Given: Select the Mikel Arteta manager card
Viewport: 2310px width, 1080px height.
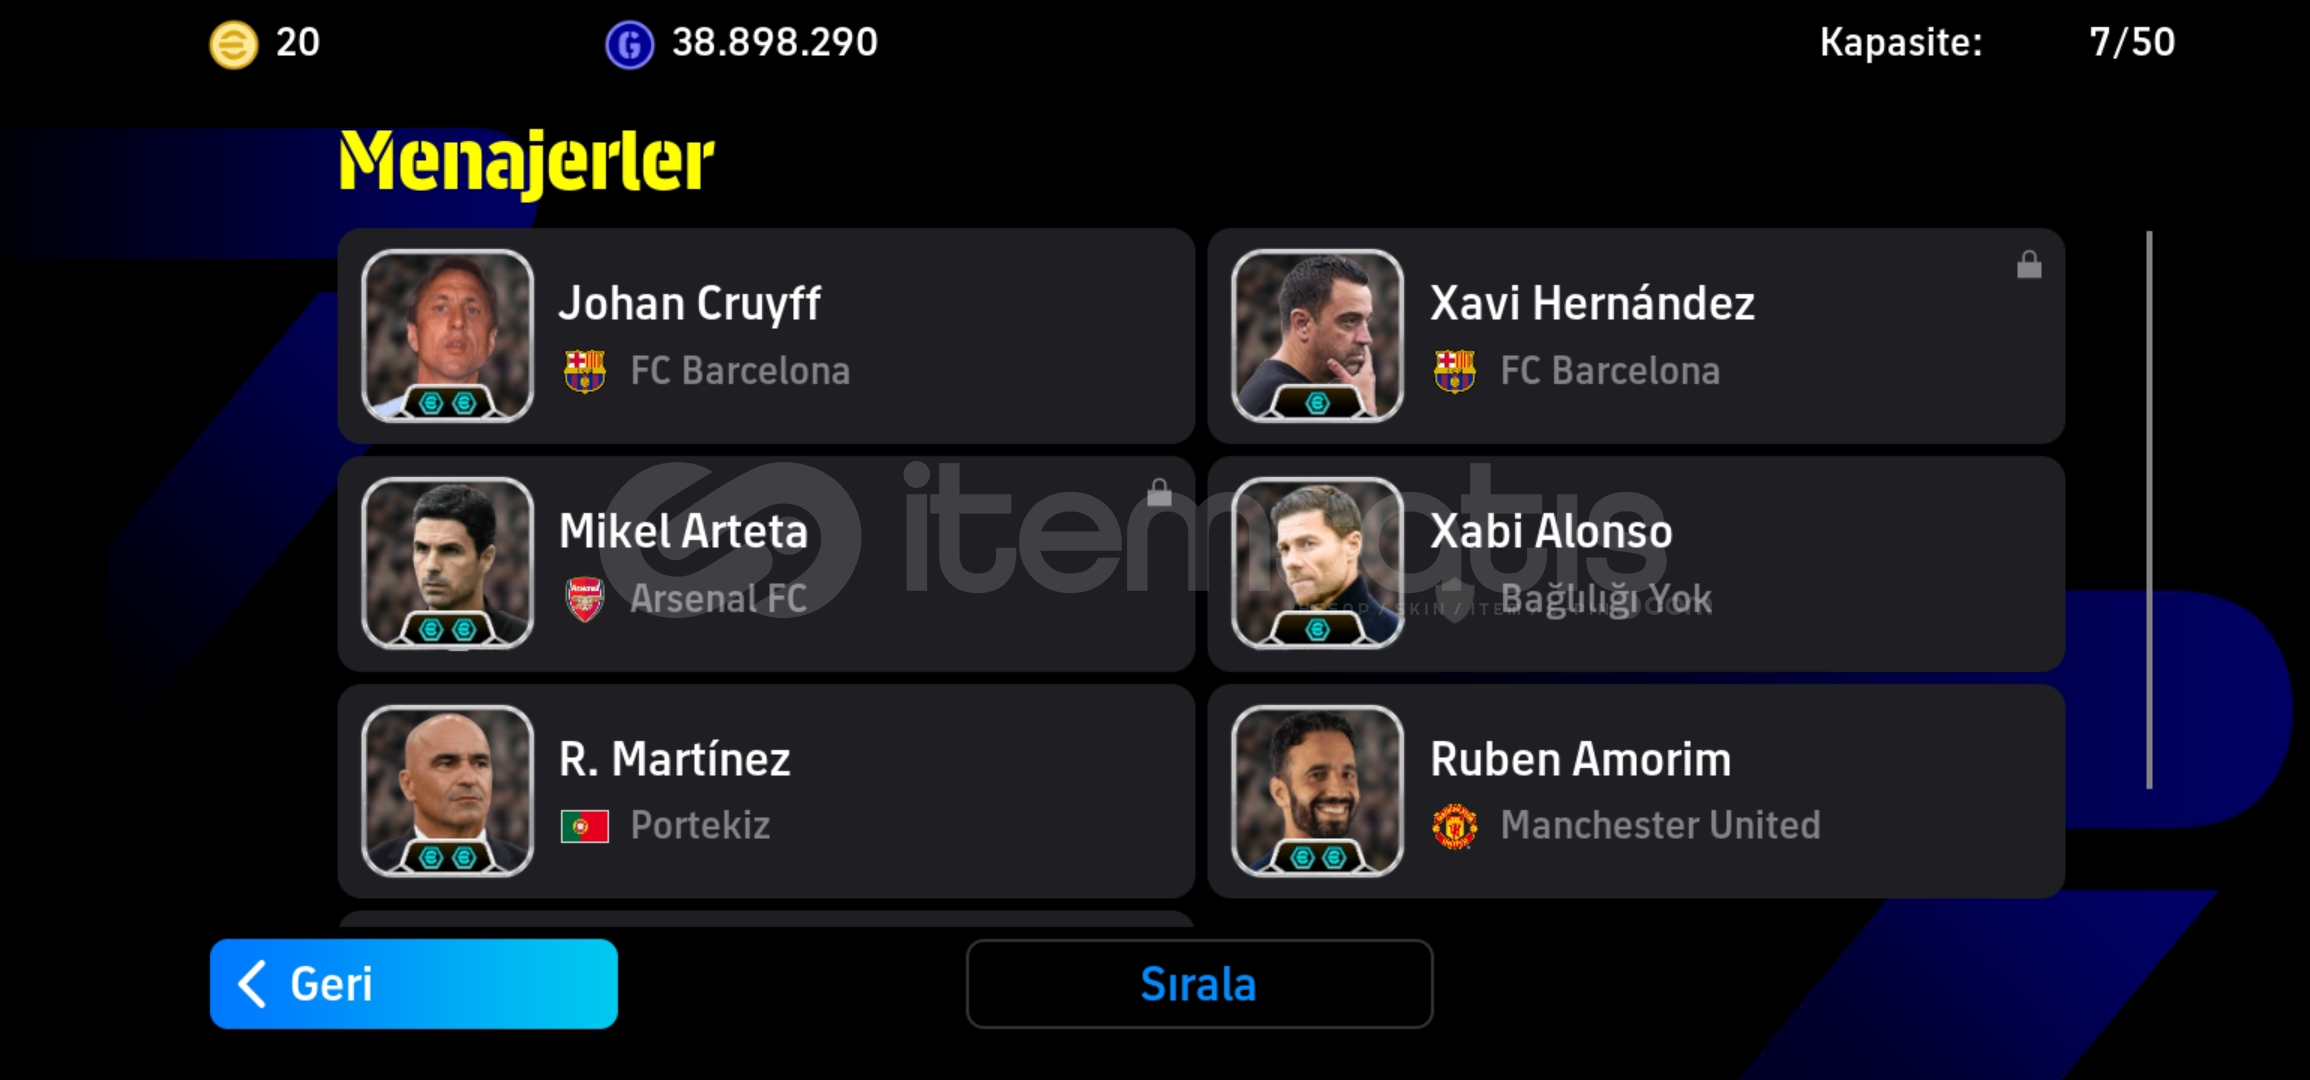Looking at the screenshot, I should (766, 564).
